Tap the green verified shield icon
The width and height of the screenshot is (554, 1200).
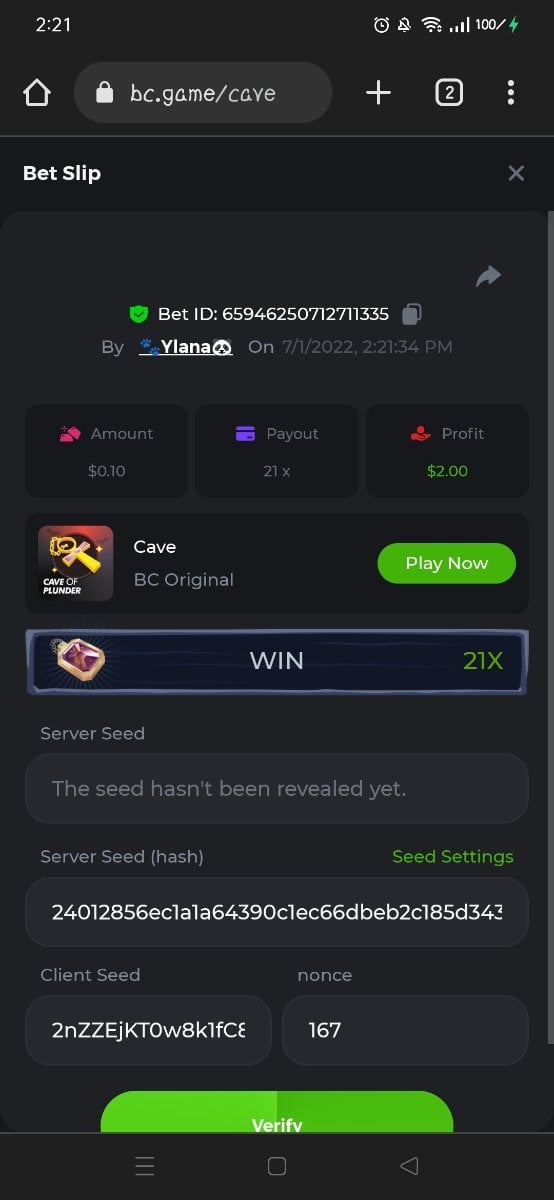(139, 314)
